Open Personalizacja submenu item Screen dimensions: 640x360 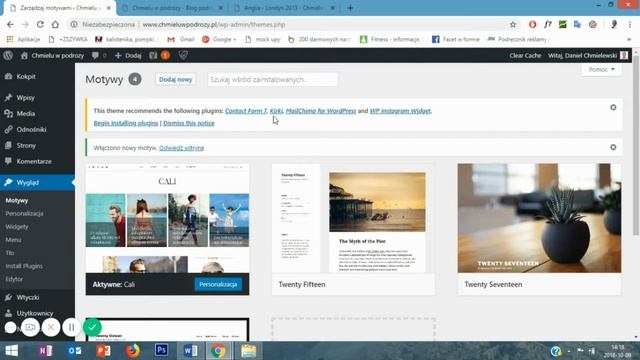24,213
